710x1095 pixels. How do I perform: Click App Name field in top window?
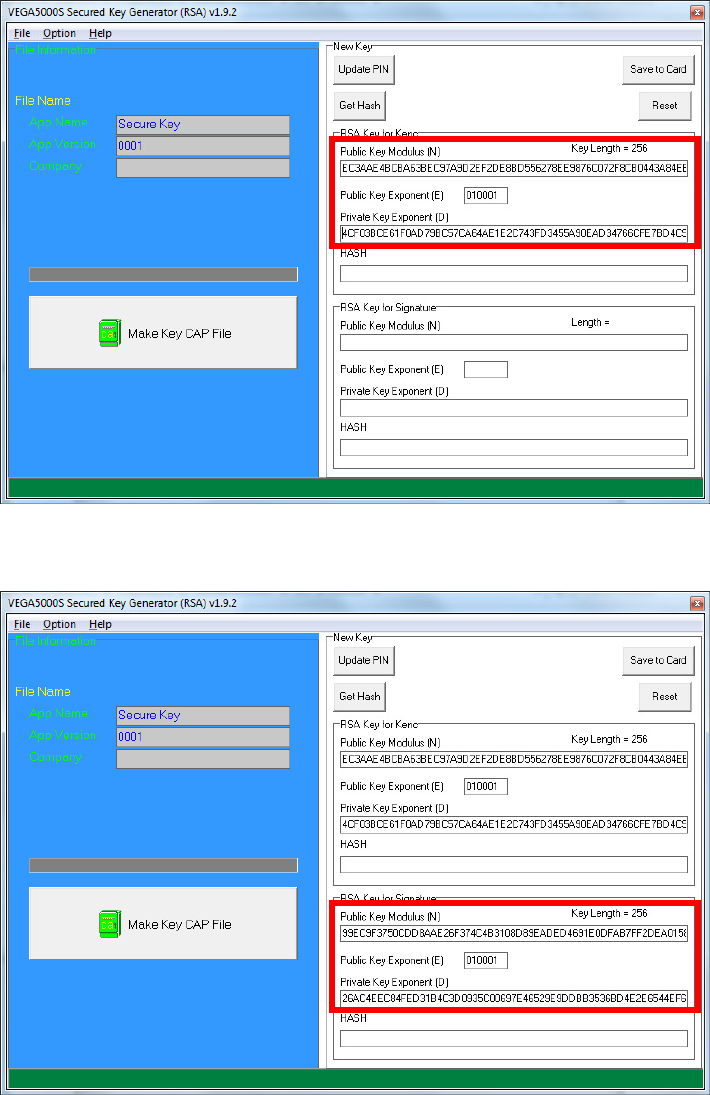click(x=203, y=124)
